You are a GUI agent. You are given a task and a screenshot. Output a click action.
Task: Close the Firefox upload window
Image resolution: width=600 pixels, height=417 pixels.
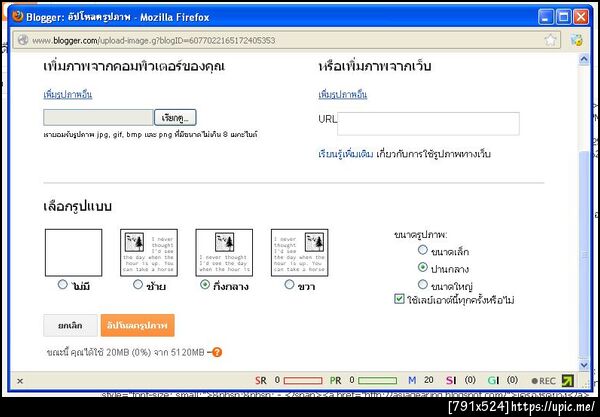pyautogui.click(x=581, y=17)
